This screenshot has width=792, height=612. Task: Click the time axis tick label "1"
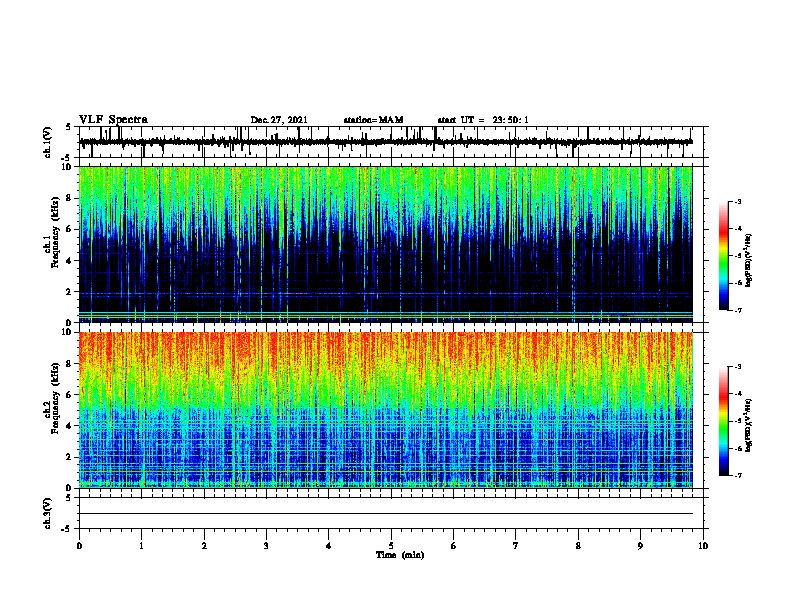[x=141, y=546]
